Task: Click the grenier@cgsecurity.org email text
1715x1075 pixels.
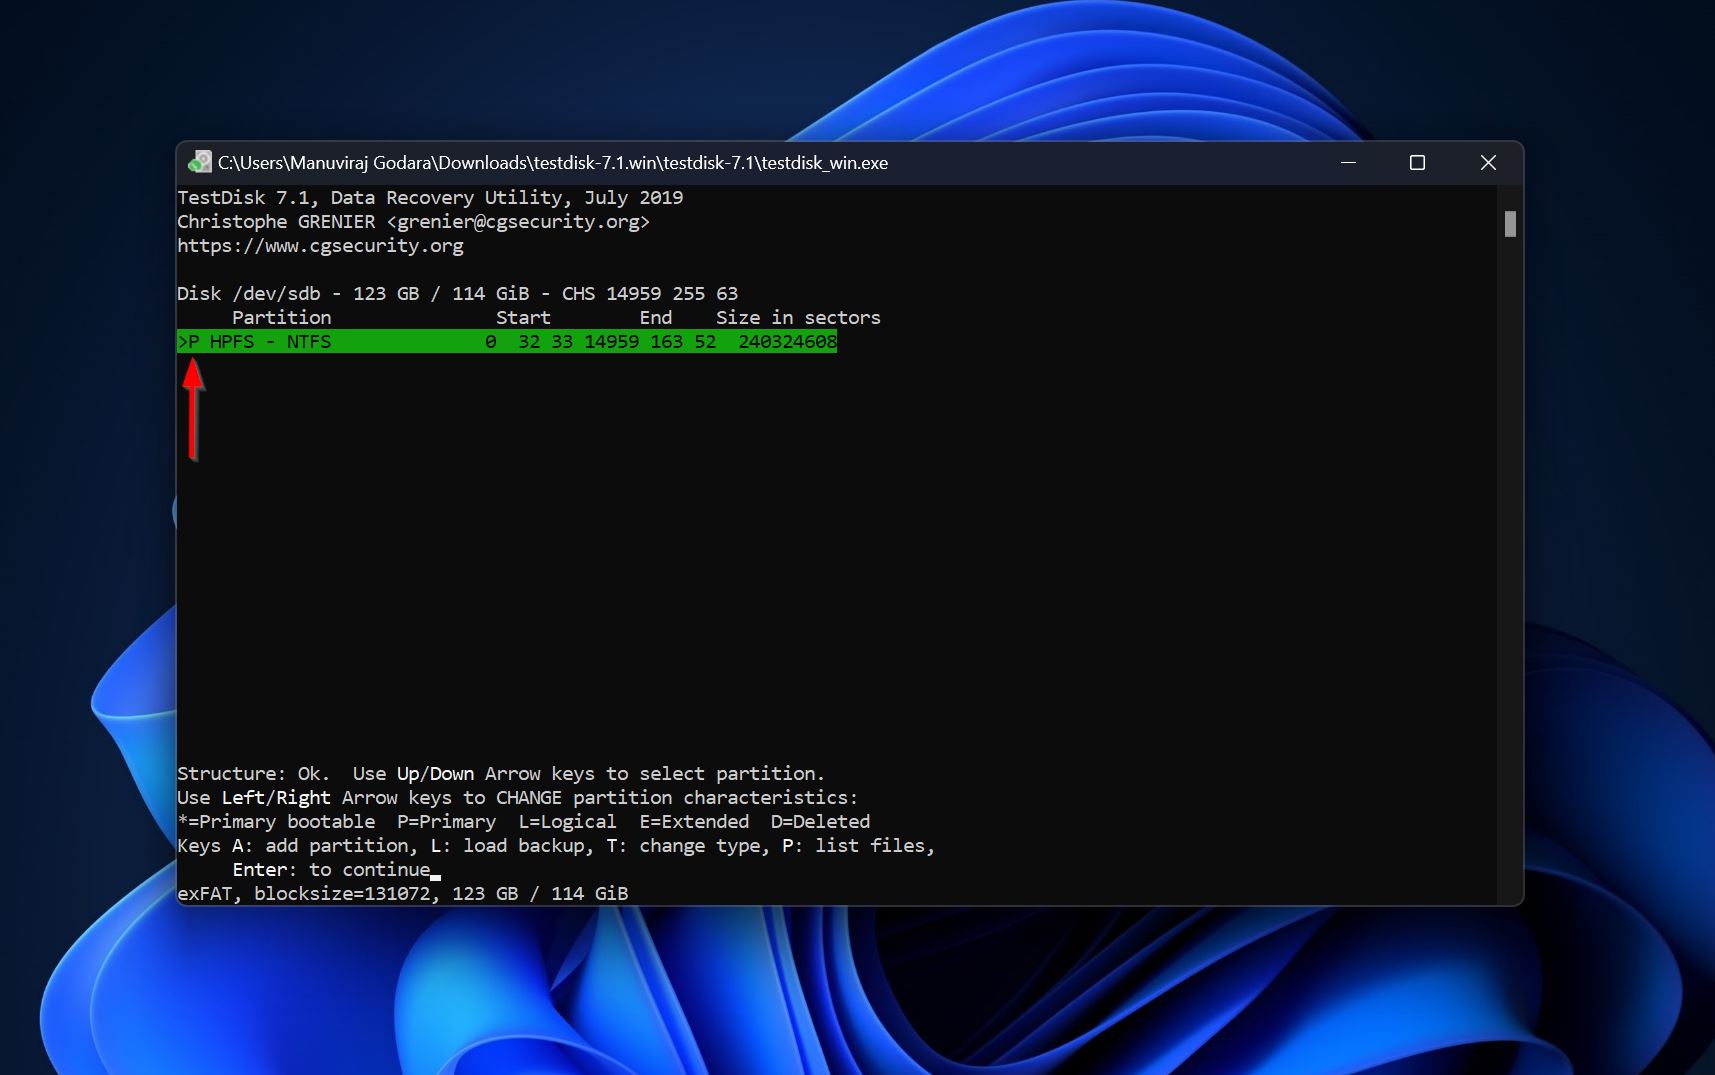Action: click(x=518, y=222)
